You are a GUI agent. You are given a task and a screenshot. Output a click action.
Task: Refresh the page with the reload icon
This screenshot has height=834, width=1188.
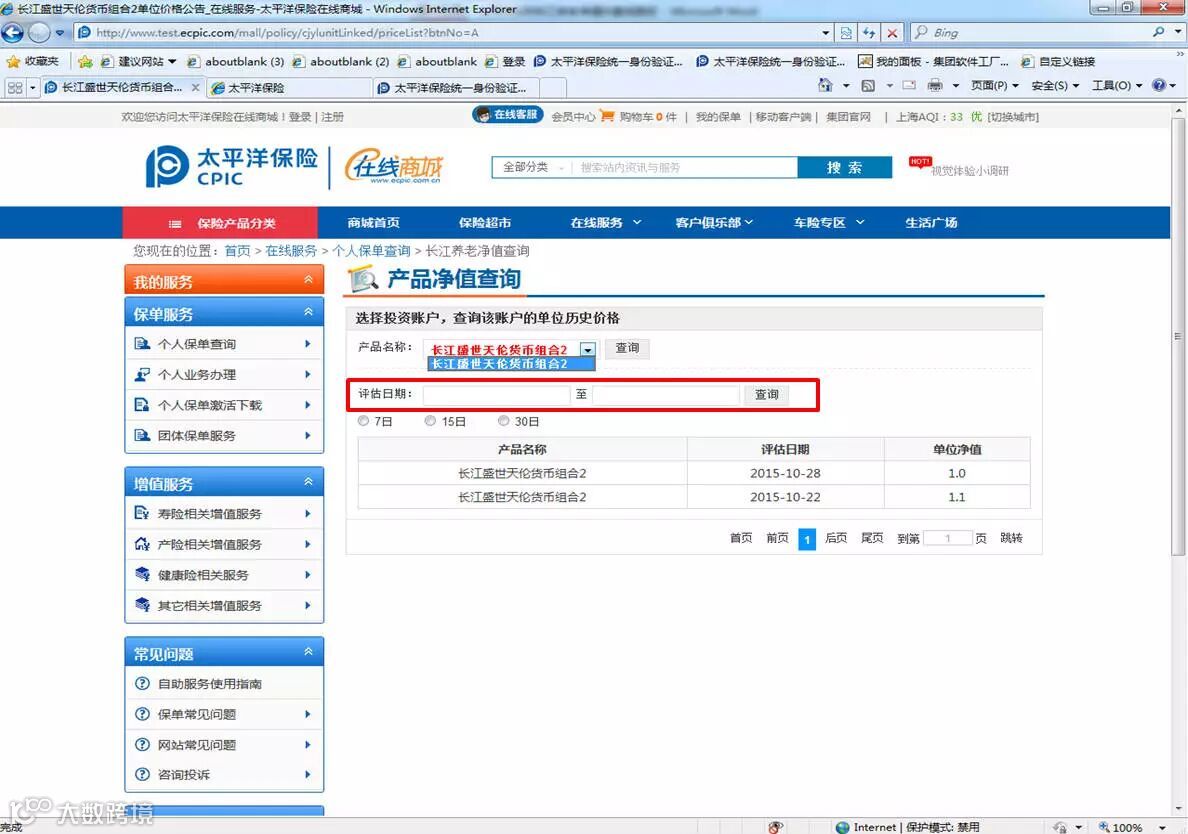pyautogui.click(x=868, y=33)
